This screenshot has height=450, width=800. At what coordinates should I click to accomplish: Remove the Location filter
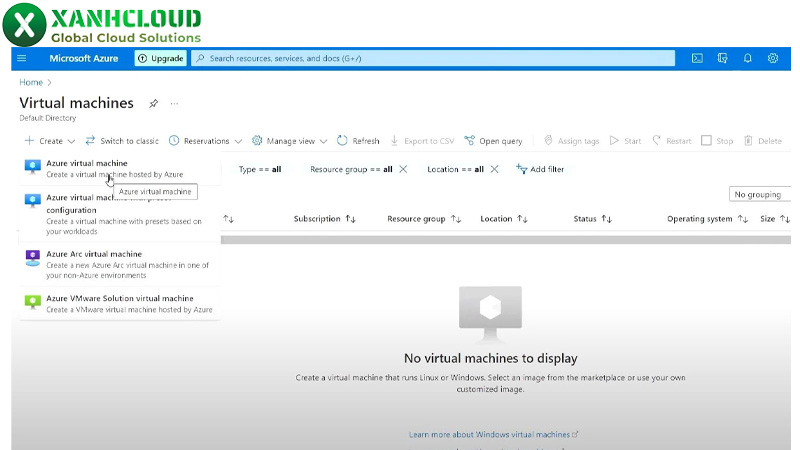pos(494,169)
